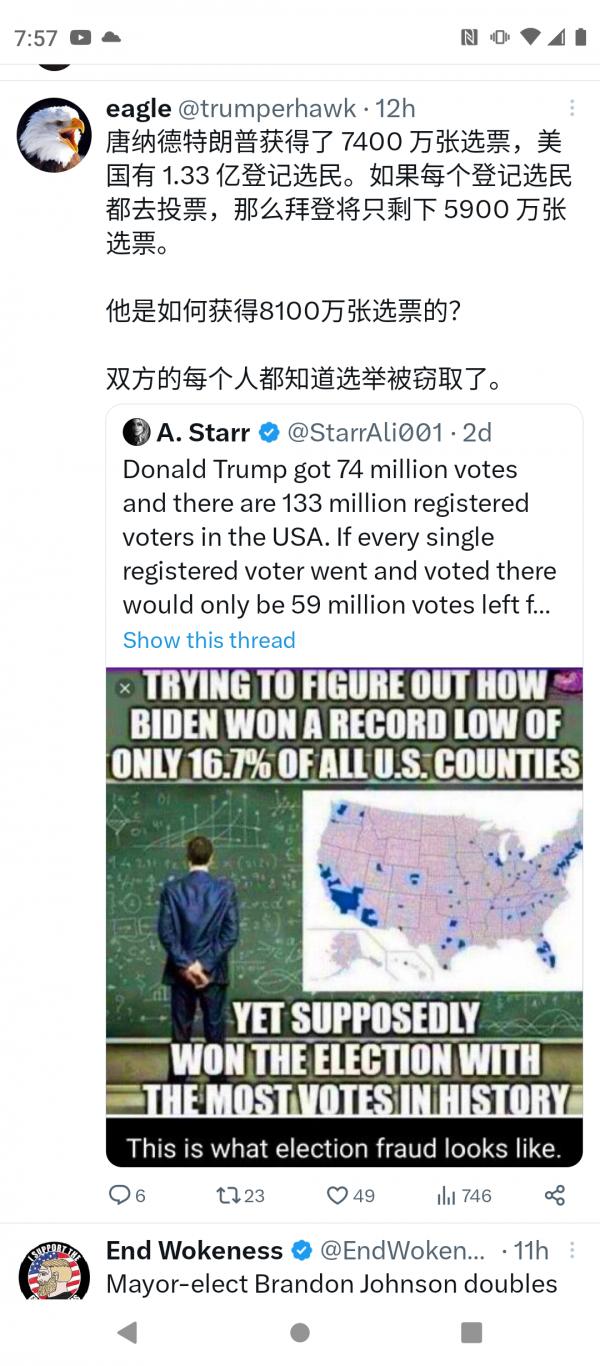Tap Show this thread link

[209, 640]
